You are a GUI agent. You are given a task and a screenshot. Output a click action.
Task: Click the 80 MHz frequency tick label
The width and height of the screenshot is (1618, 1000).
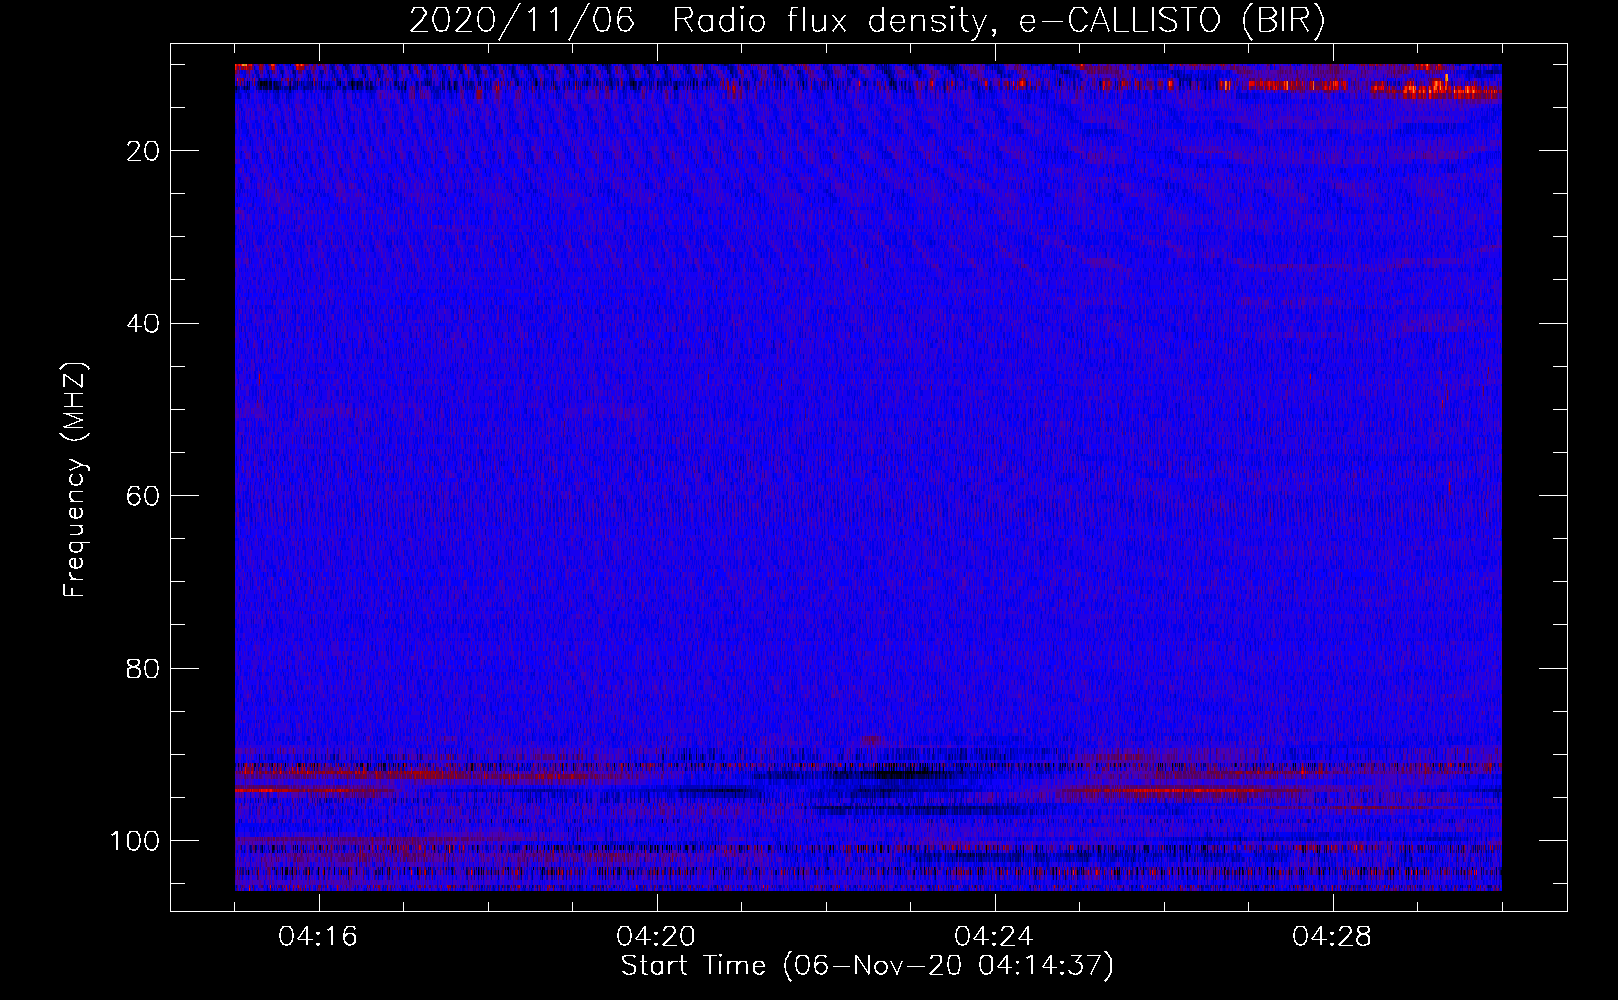[x=144, y=669]
